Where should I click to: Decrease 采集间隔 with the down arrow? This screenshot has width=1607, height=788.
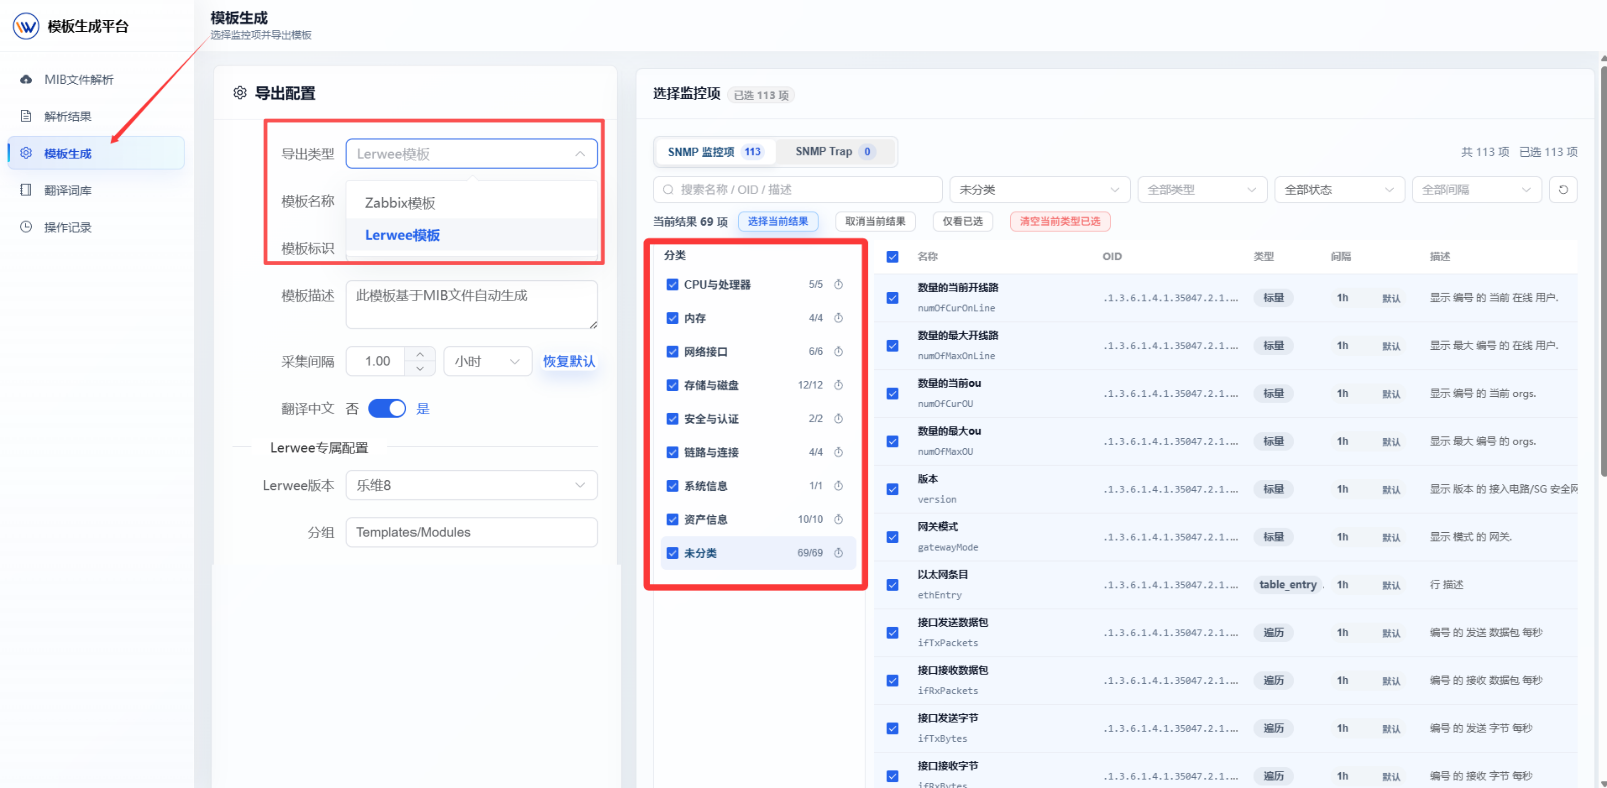[420, 368]
